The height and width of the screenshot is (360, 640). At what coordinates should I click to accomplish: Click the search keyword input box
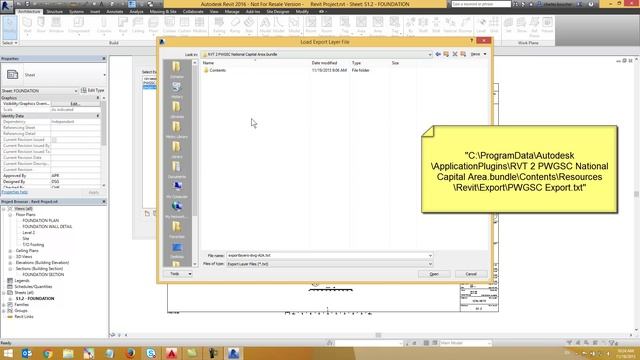click(481, 4)
